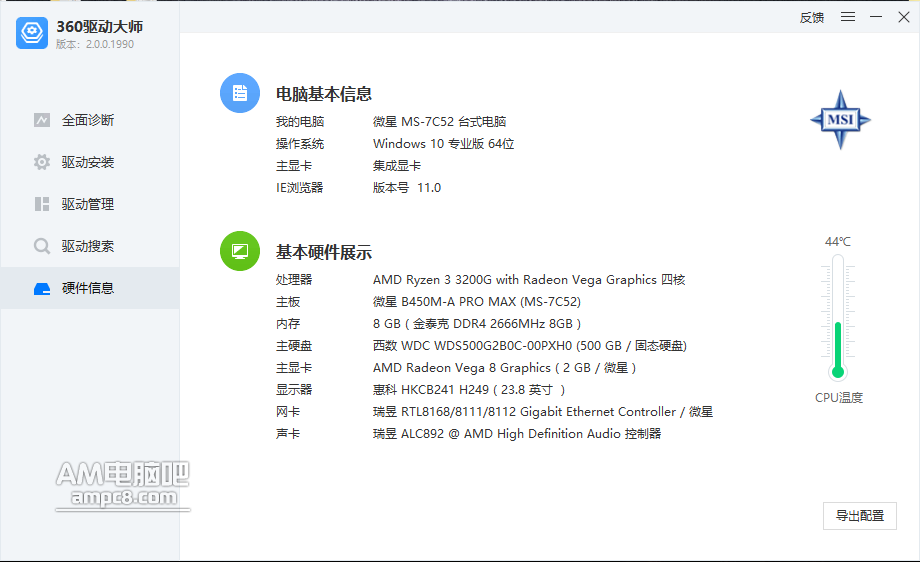Click Windows 10 专业版 64位 value

pyautogui.click(x=444, y=144)
